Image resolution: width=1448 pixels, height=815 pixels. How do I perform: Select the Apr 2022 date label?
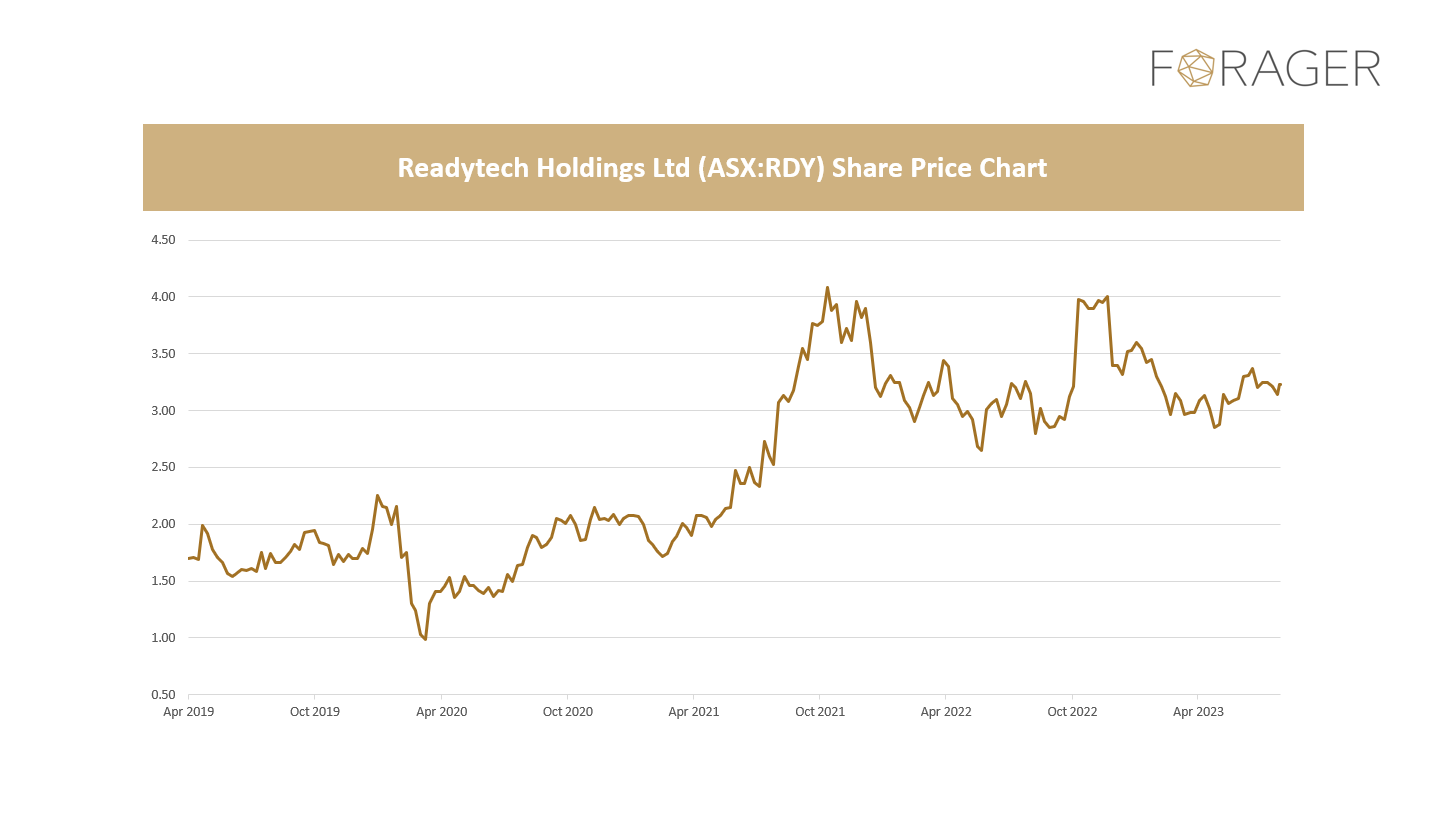pyautogui.click(x=946, y=712)
